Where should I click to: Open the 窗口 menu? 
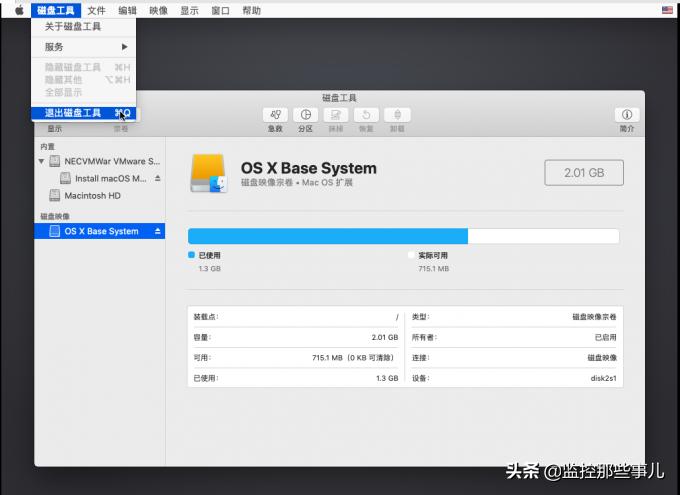(x=220, y=10)
